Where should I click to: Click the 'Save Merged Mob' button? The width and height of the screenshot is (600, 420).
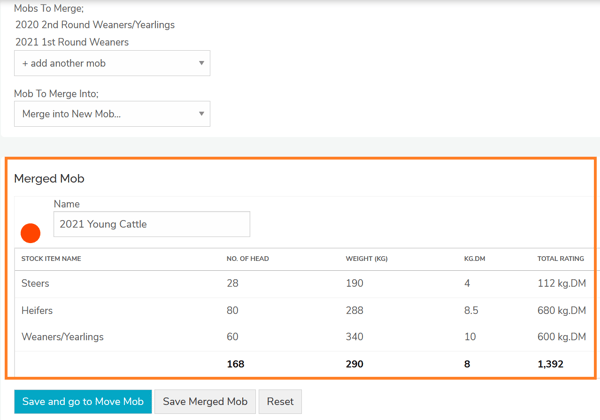[x=205, y=402]
